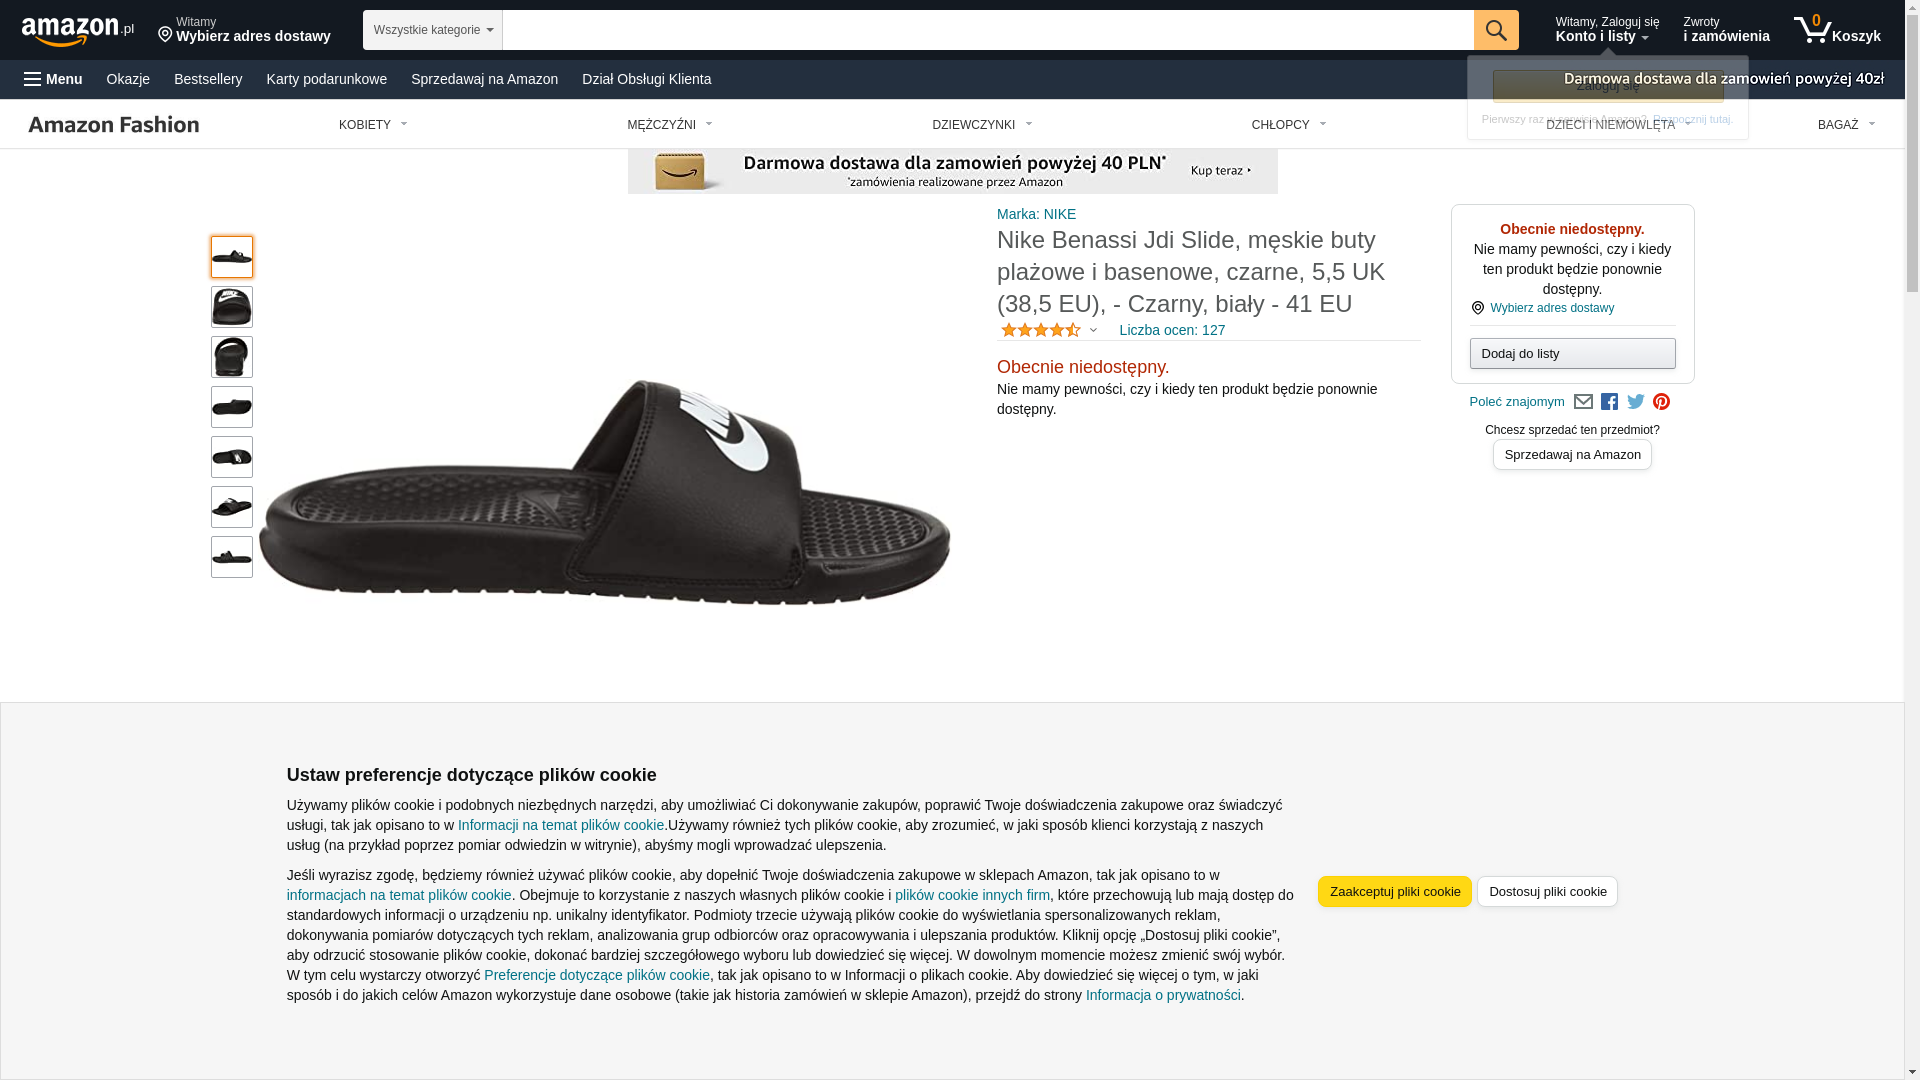The height and width of the screenshot is (1080, 1920).
Task: Expand the KOBIETY fashion category menu
Action: [x=373, y=125]
